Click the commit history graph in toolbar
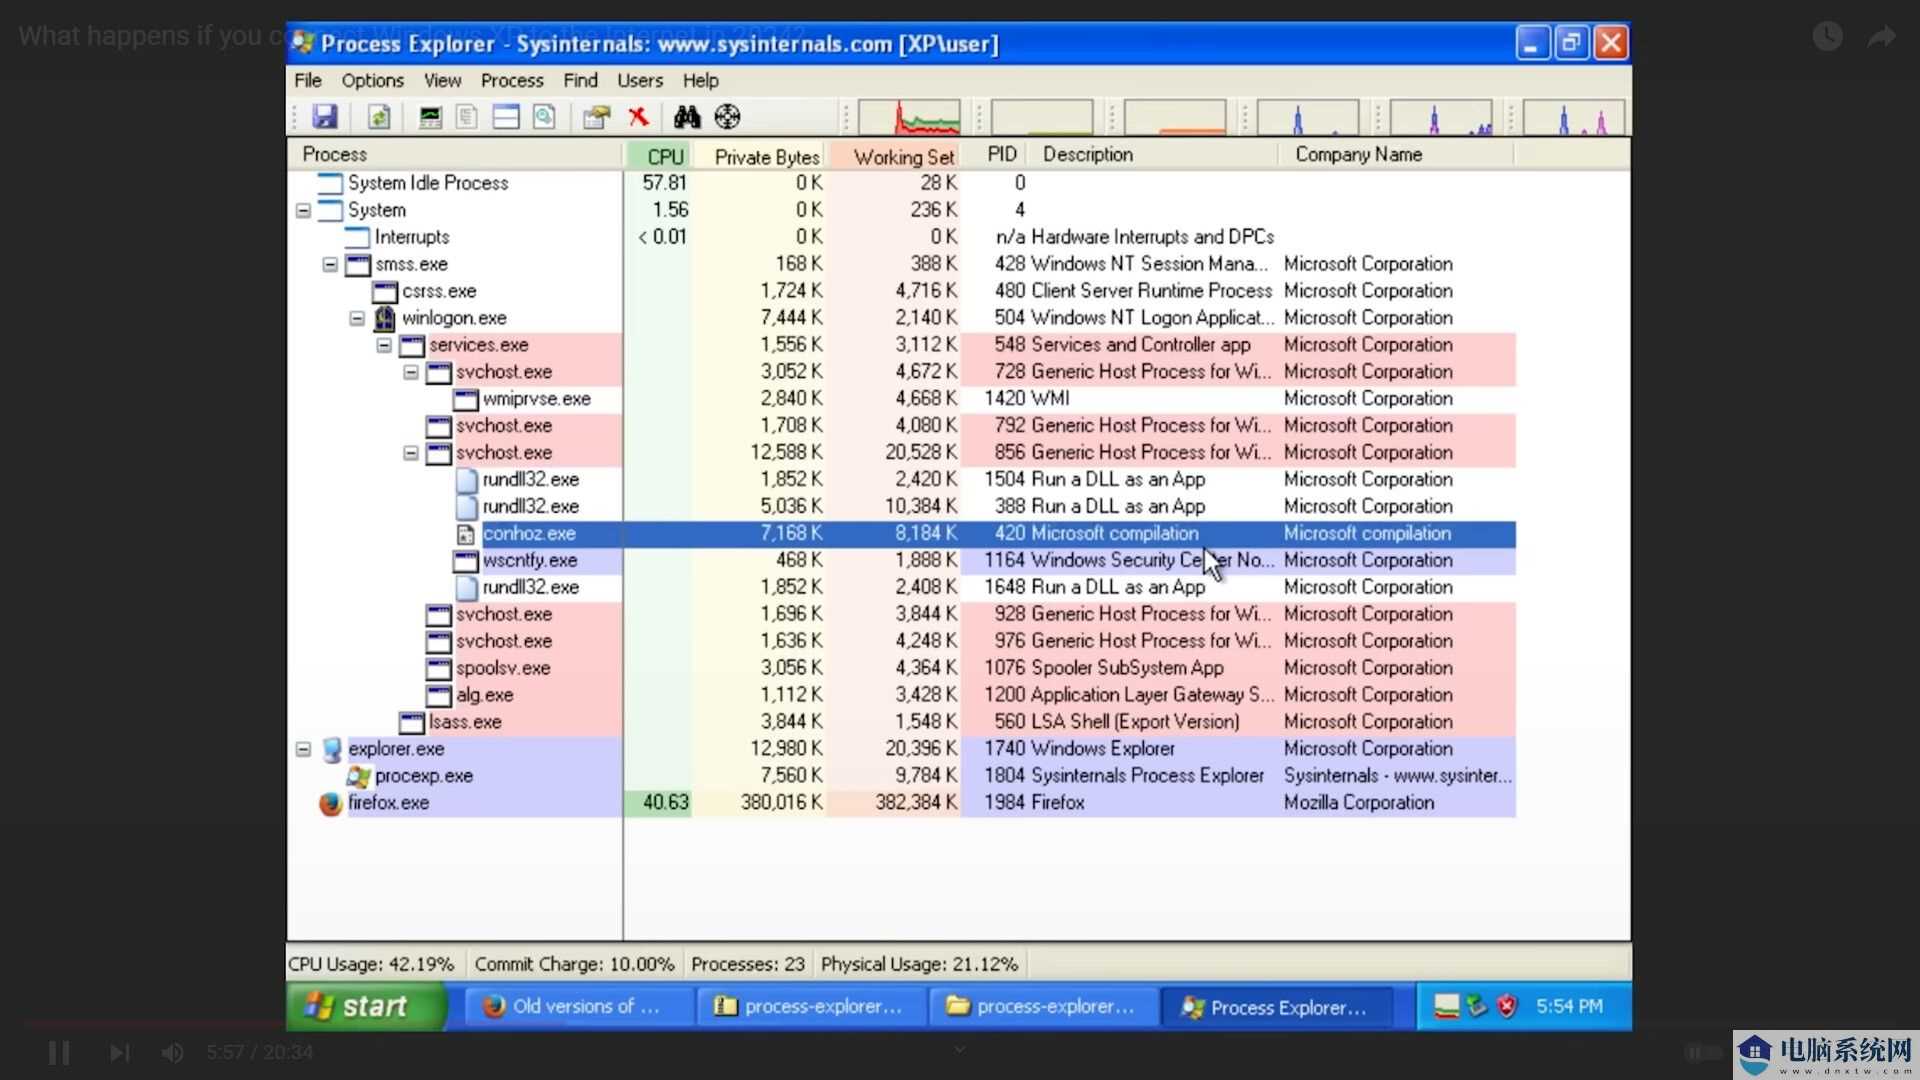1920x1080 pixels. (1042, 117)
